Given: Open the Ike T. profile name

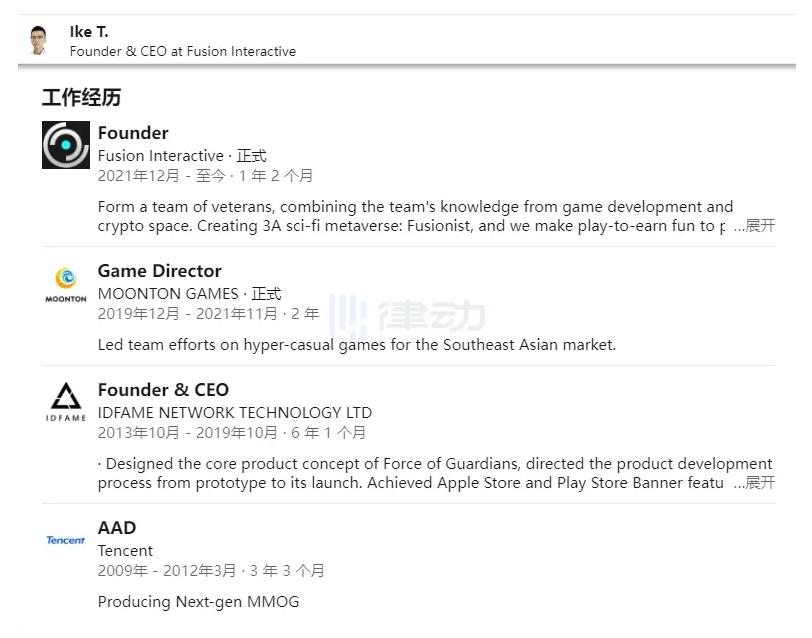Looking at the screenshot, I should click(x=89, y=32).
